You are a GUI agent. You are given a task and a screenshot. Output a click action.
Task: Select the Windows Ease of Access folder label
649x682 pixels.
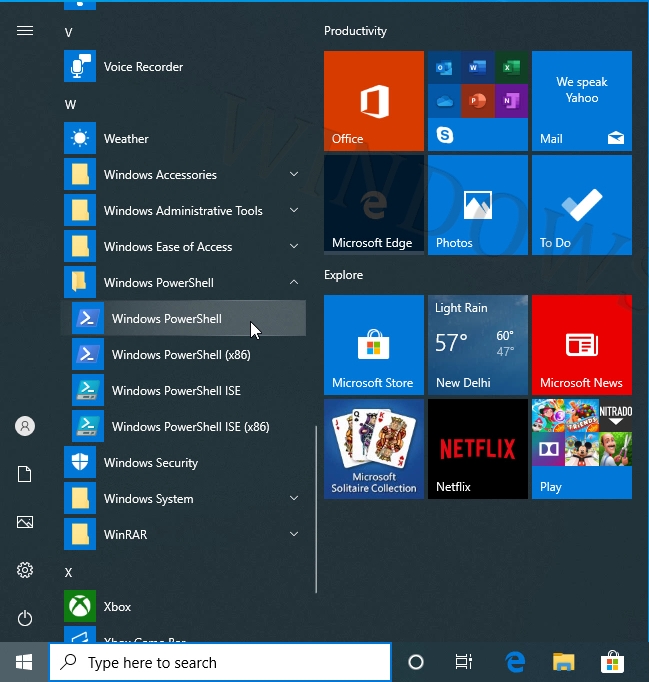[168, 247]
